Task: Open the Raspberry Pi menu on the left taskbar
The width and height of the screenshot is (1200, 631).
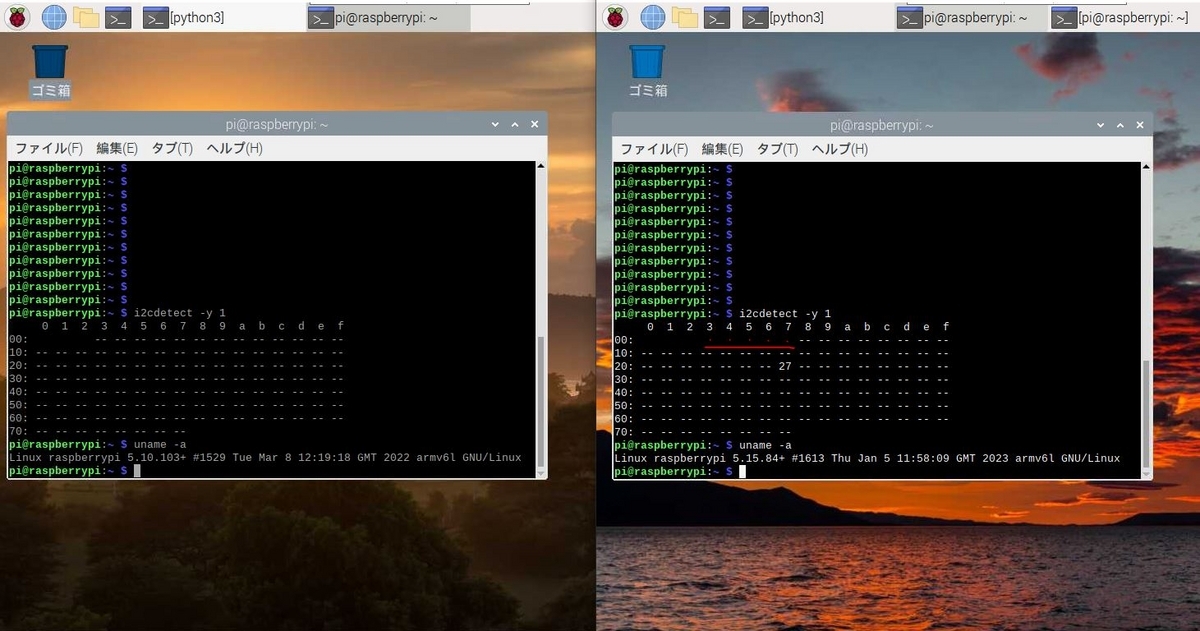Action: point(18,16)
